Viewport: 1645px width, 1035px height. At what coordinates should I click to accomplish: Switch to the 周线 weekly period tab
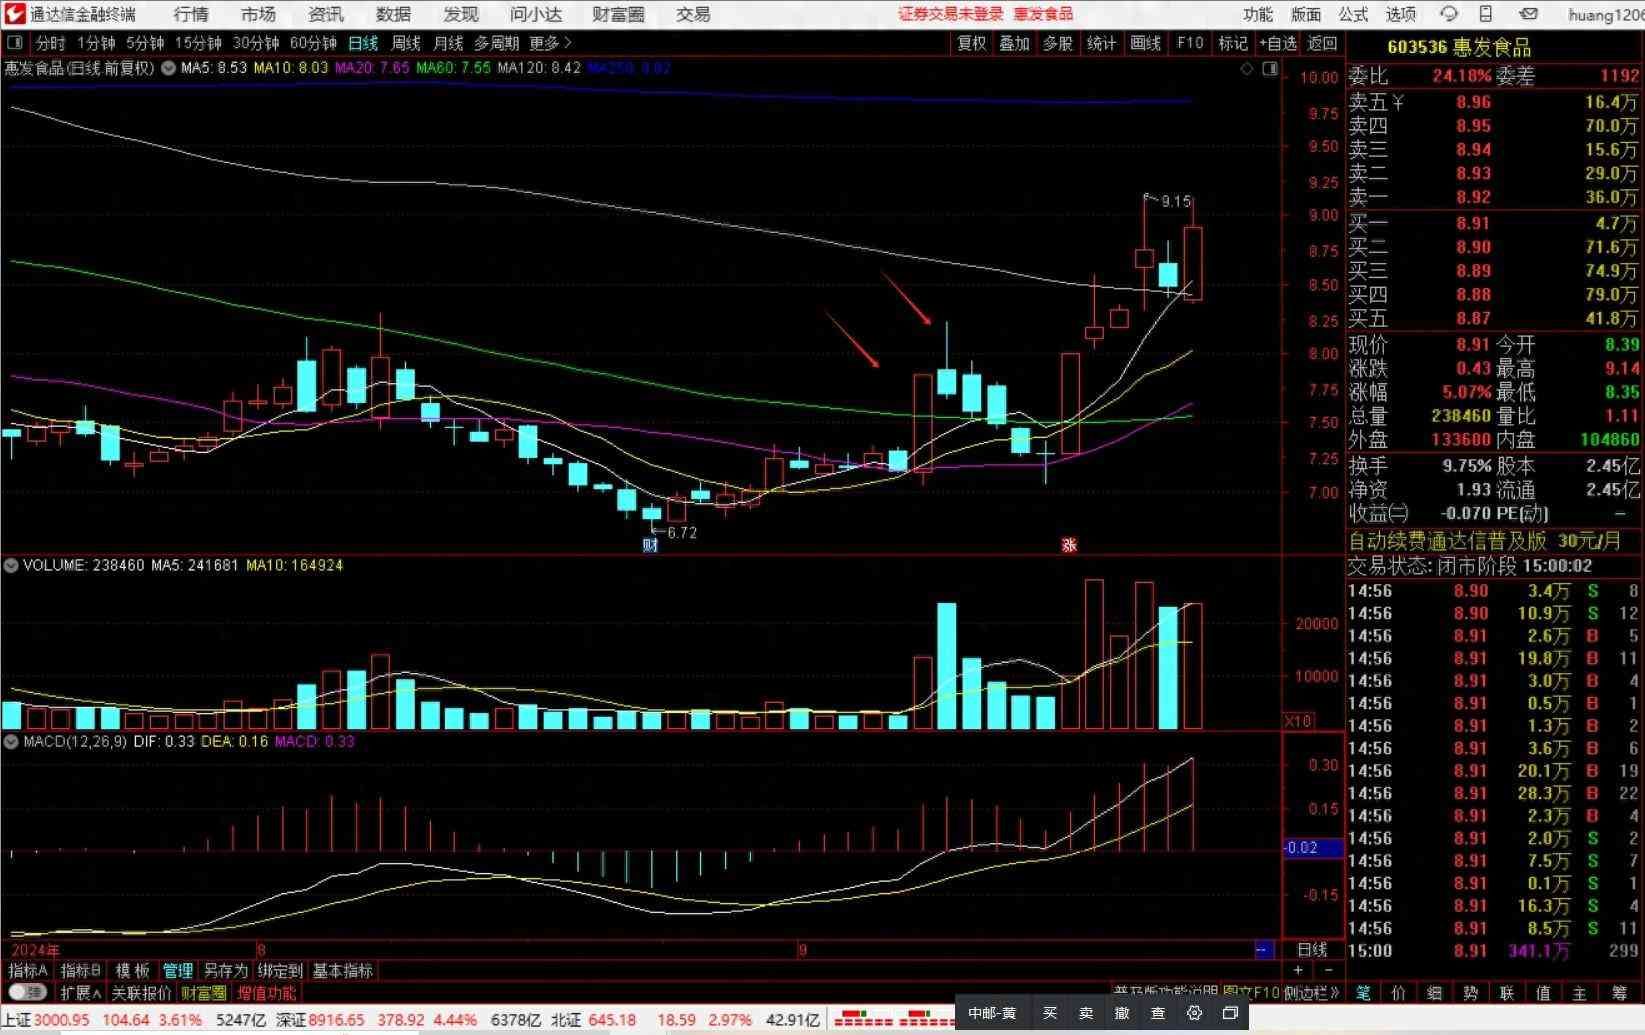click(405, 43)
